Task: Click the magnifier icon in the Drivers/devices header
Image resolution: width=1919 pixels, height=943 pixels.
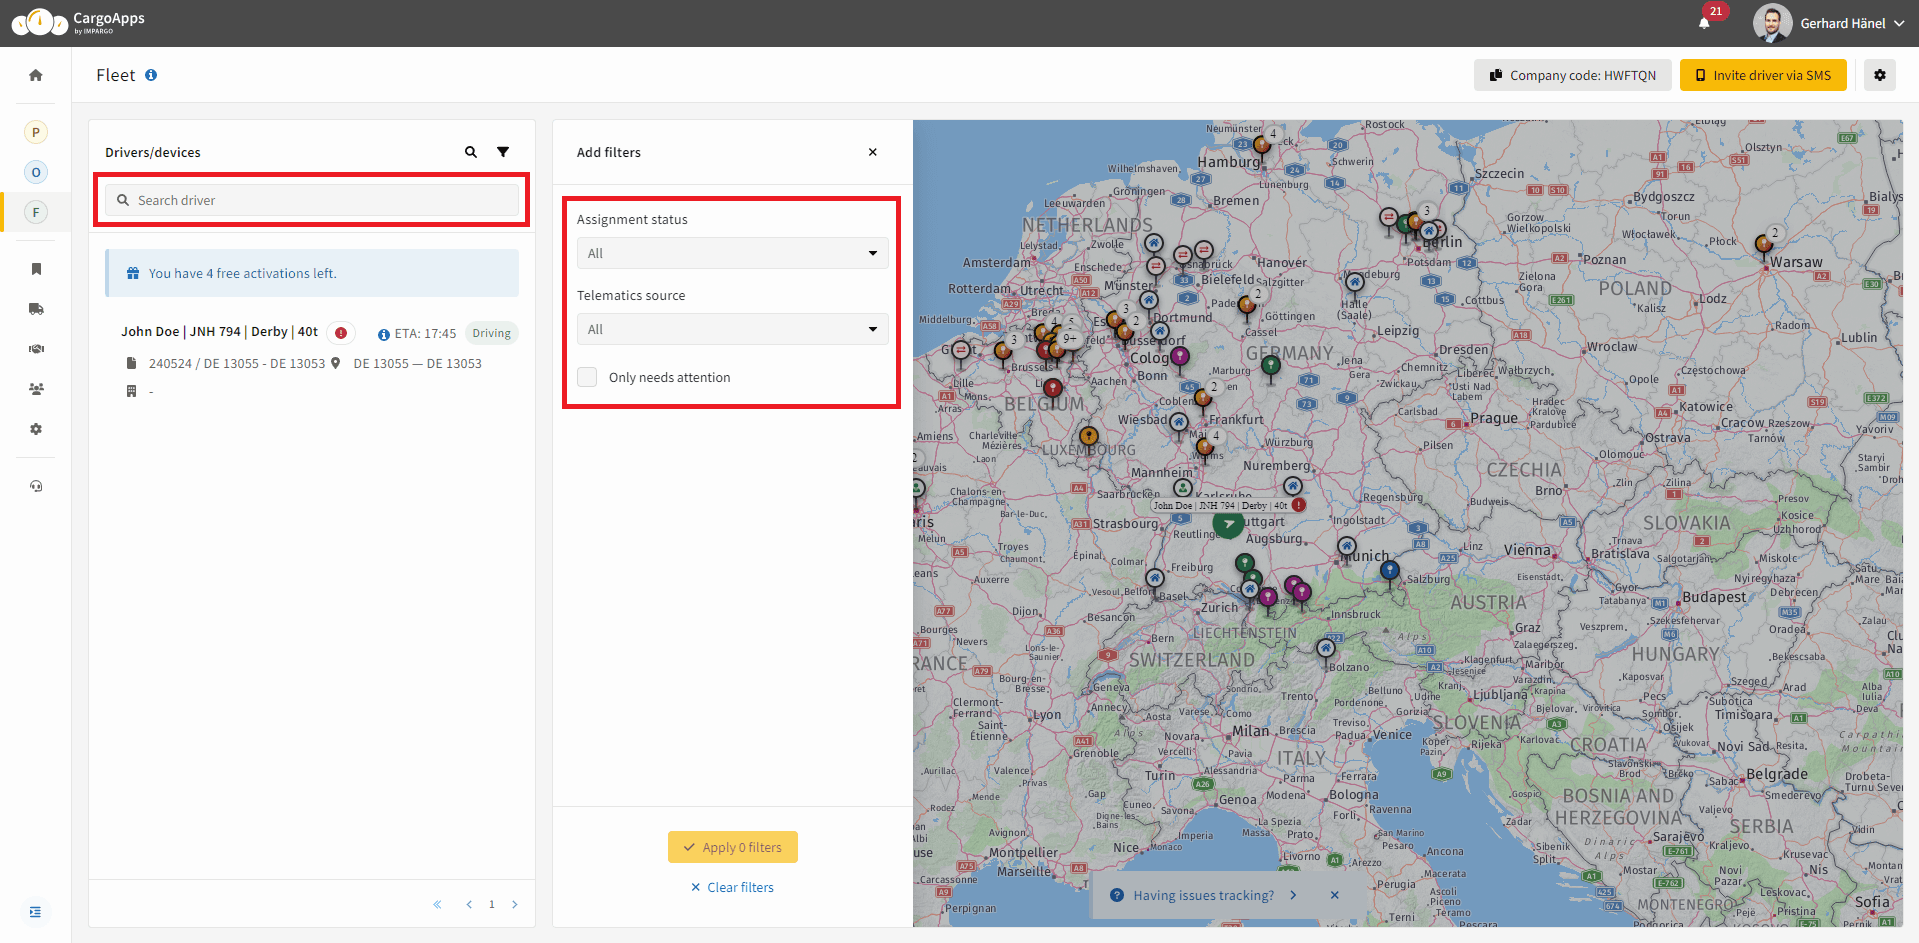Action: click(x=471, y=152)
